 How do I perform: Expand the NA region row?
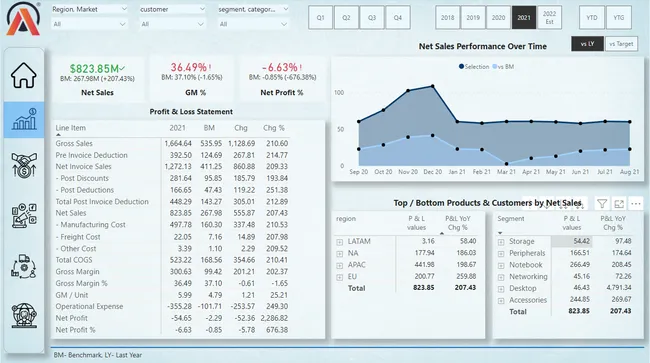click(x=340, y=253)
